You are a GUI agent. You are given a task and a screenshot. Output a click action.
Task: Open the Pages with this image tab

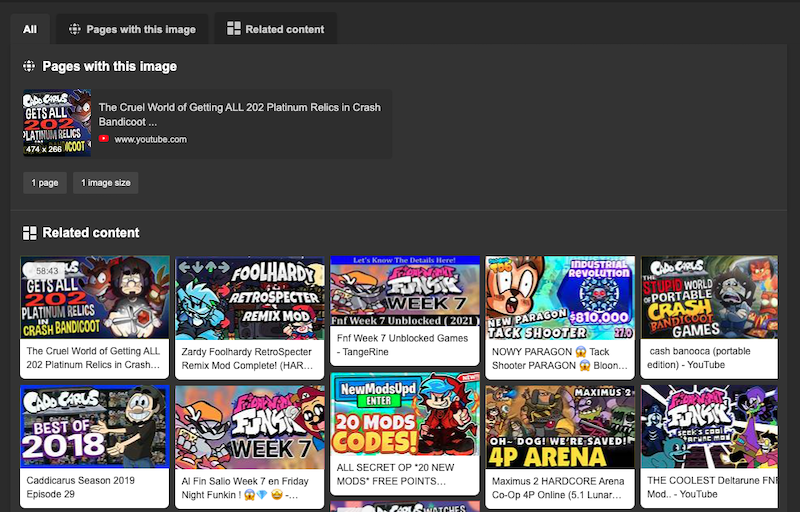[x=131, y=29]
